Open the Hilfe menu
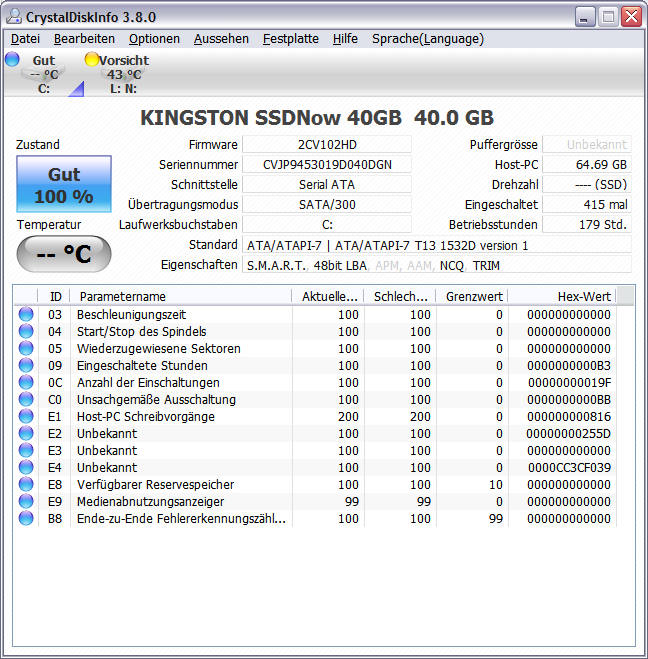648x659 pixels. [x=345, y=39]
